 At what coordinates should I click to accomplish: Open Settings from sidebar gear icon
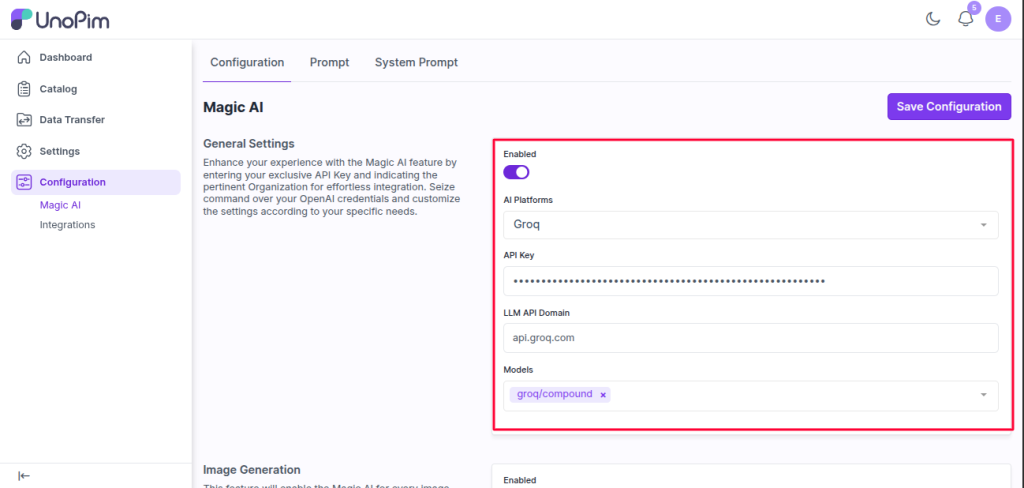click(x=25, y=151)
